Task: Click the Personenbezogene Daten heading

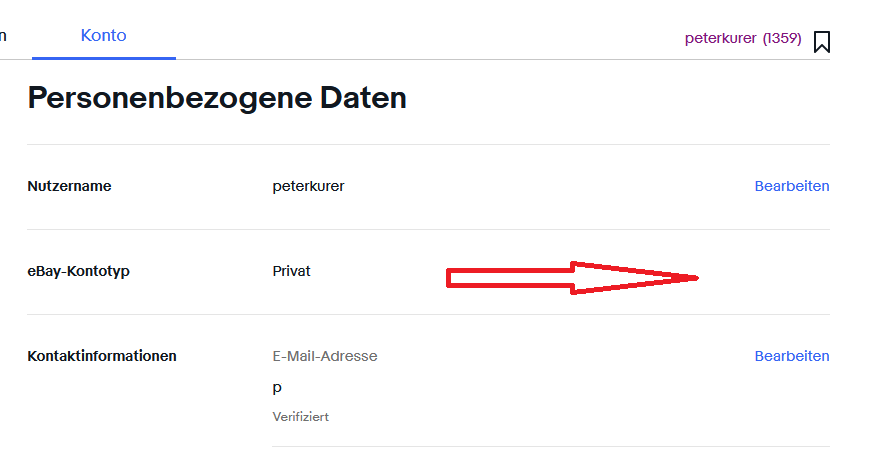Action: point(217,98)
